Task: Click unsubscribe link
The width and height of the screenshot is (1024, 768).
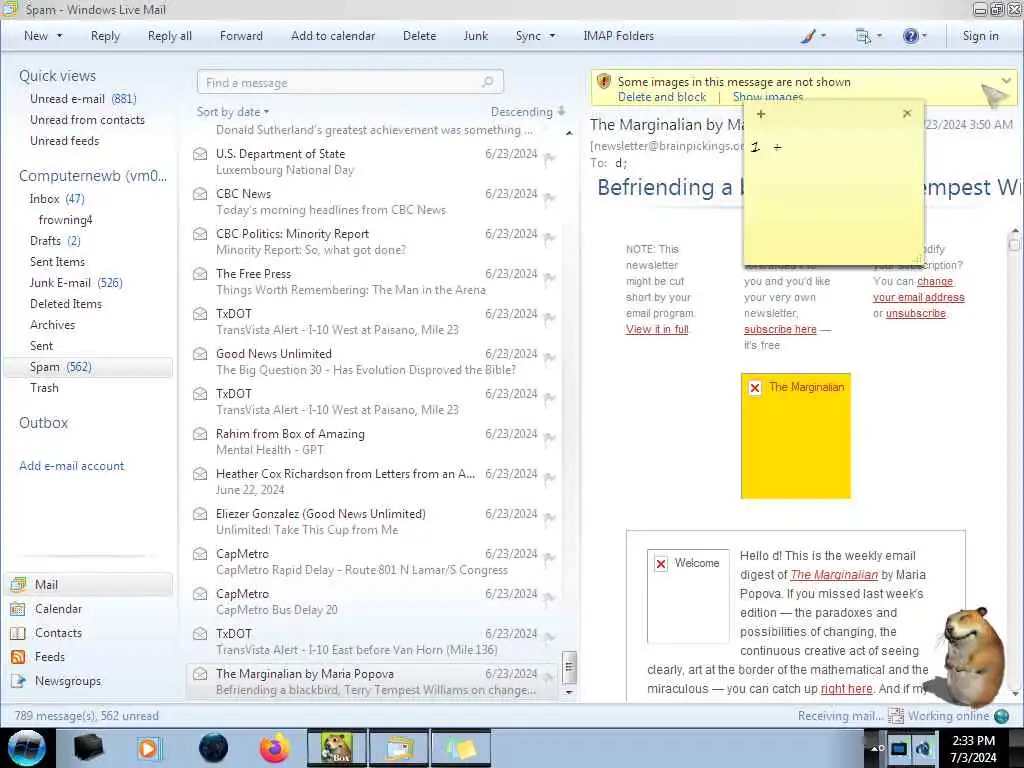Action: (916, 313)
